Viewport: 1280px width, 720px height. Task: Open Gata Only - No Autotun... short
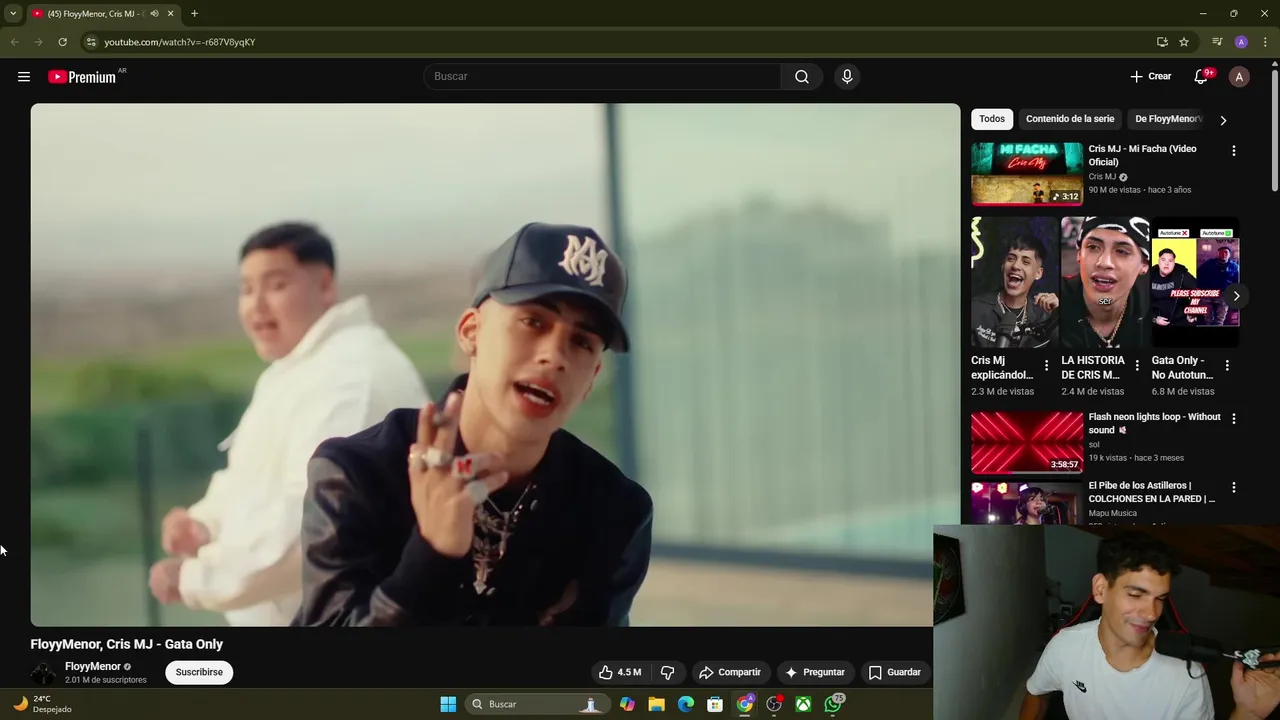(x=1195, y=282)
